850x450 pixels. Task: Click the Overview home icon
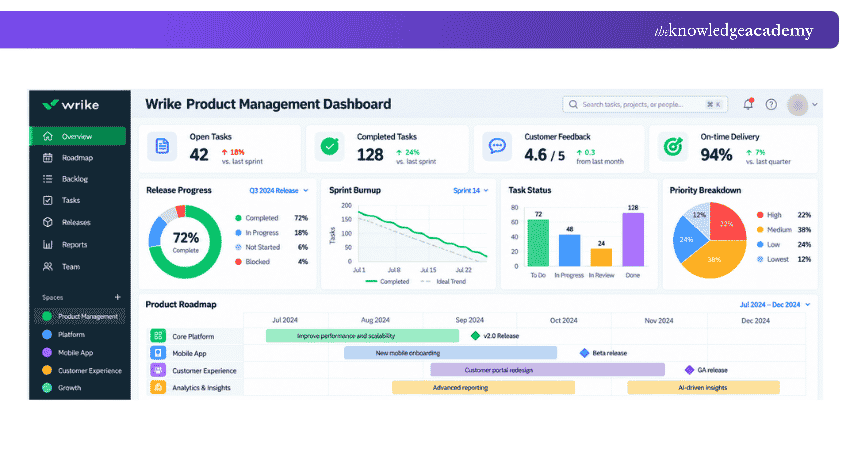click(48, 136)
